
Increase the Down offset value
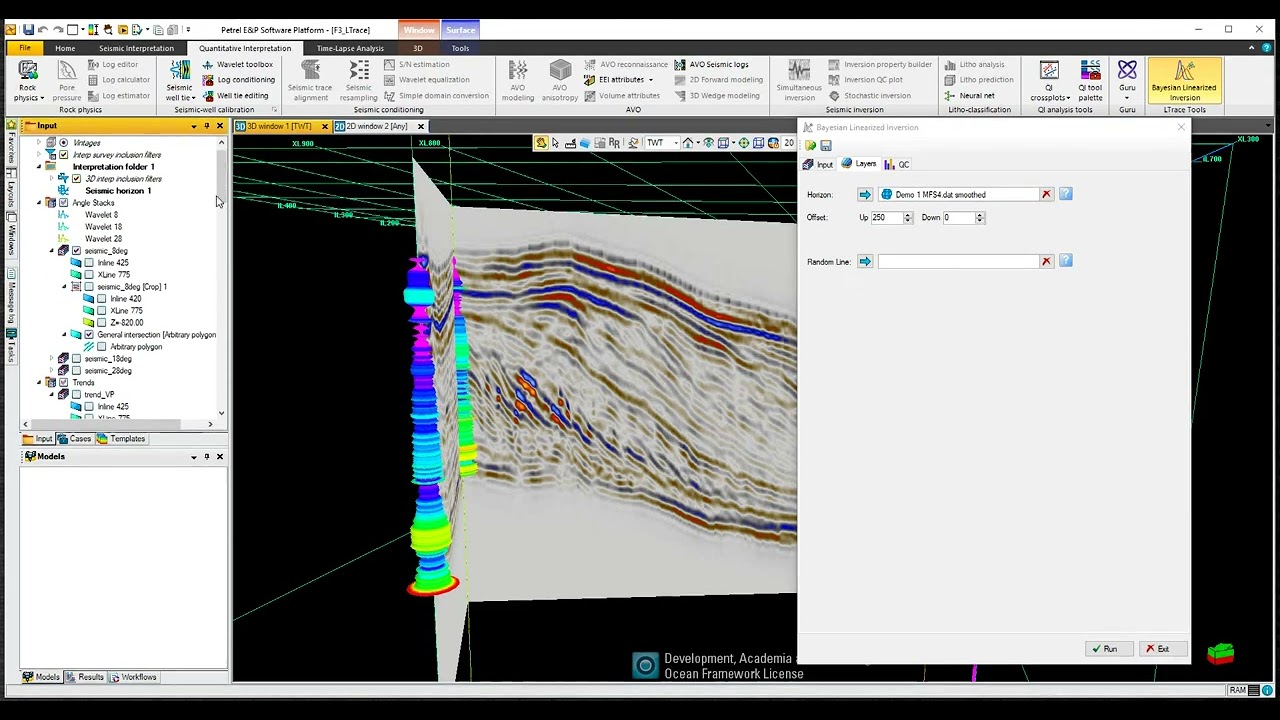980,215
